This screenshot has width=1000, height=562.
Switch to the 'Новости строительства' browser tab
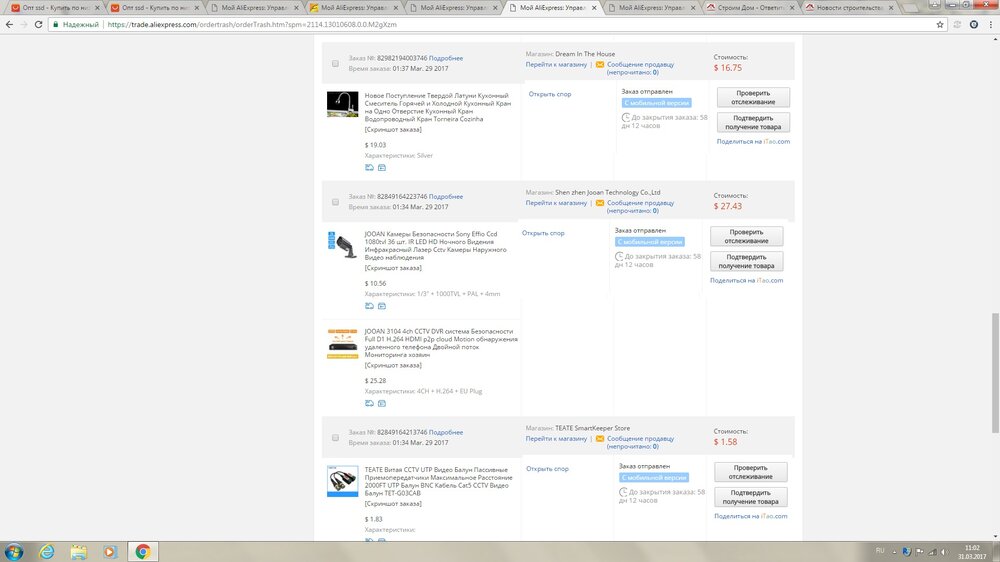point(850,8)
